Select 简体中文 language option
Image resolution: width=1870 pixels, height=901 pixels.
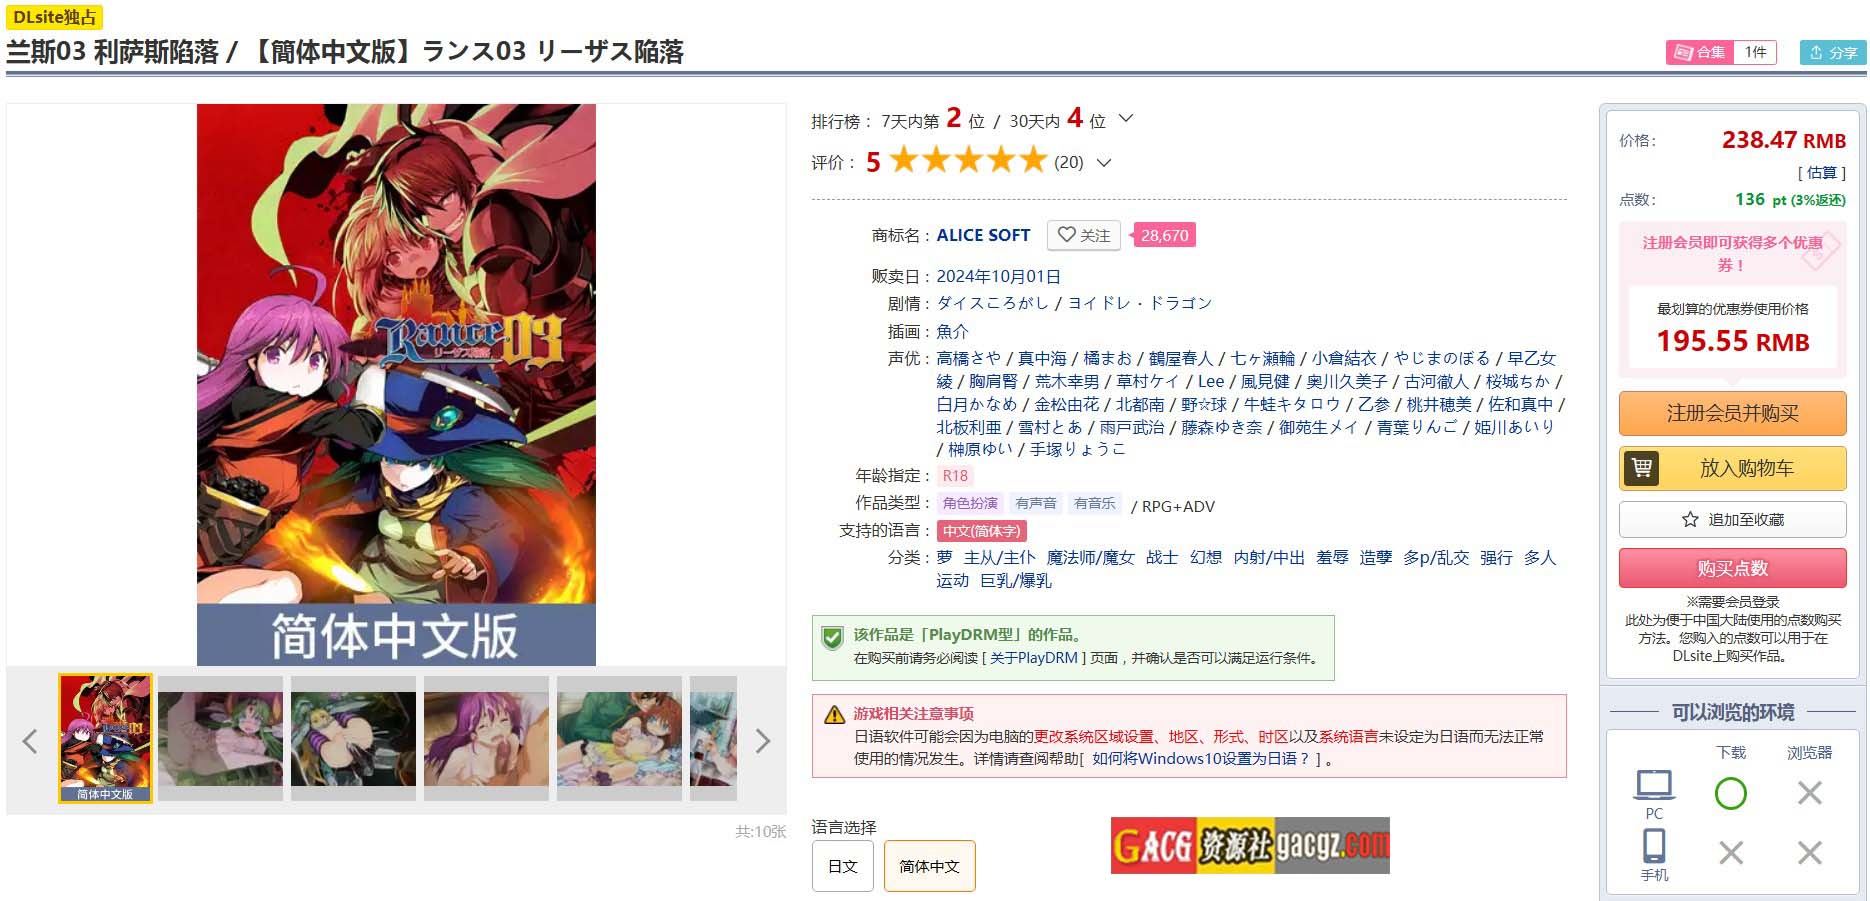[x=929, y=866]
